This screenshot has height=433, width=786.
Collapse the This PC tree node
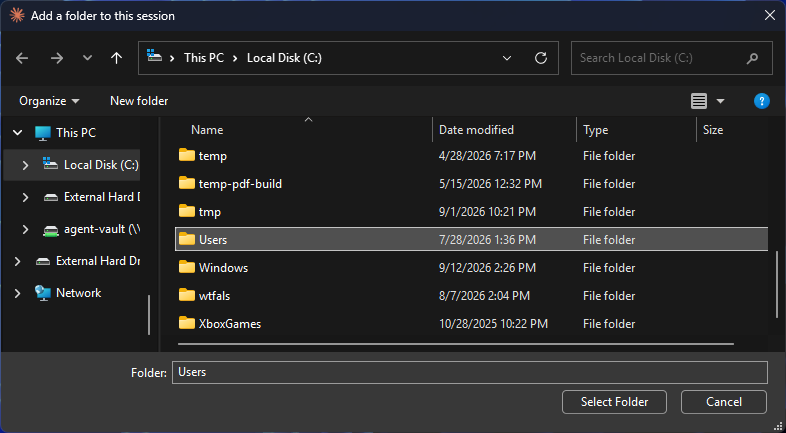coord(18,133)
